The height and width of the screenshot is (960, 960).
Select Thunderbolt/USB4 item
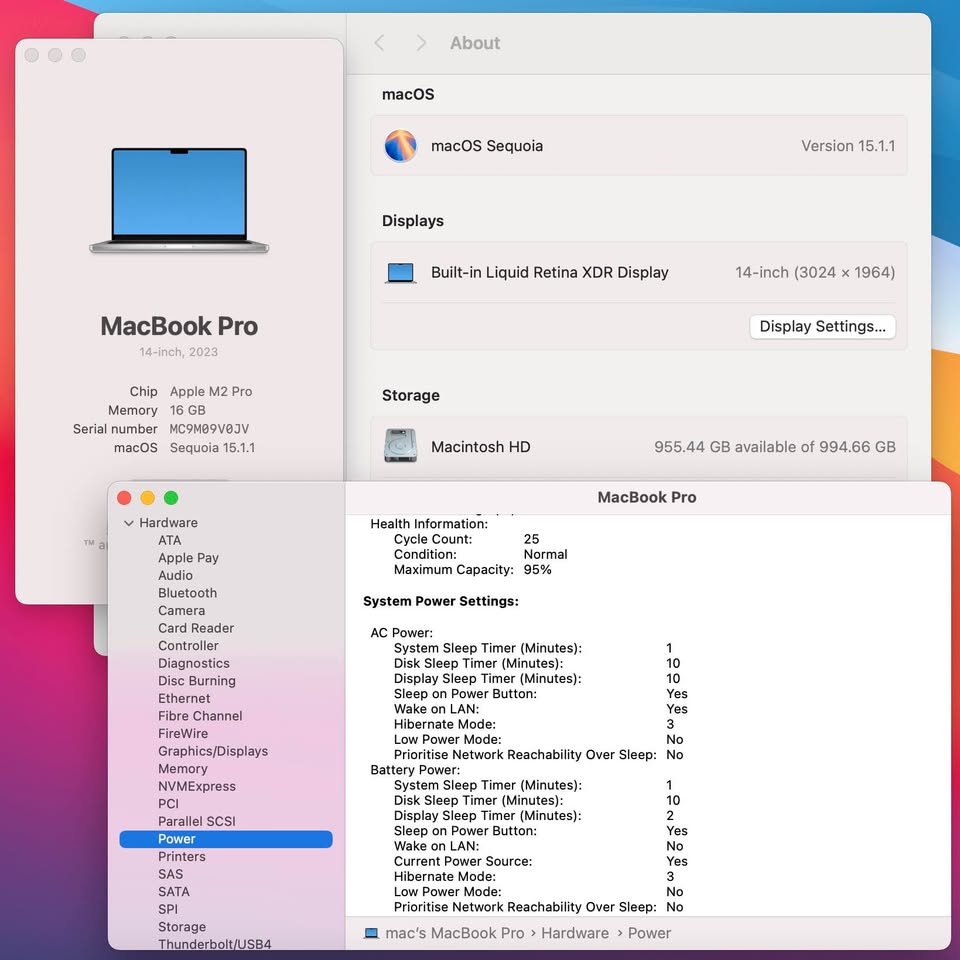(214, 944)
